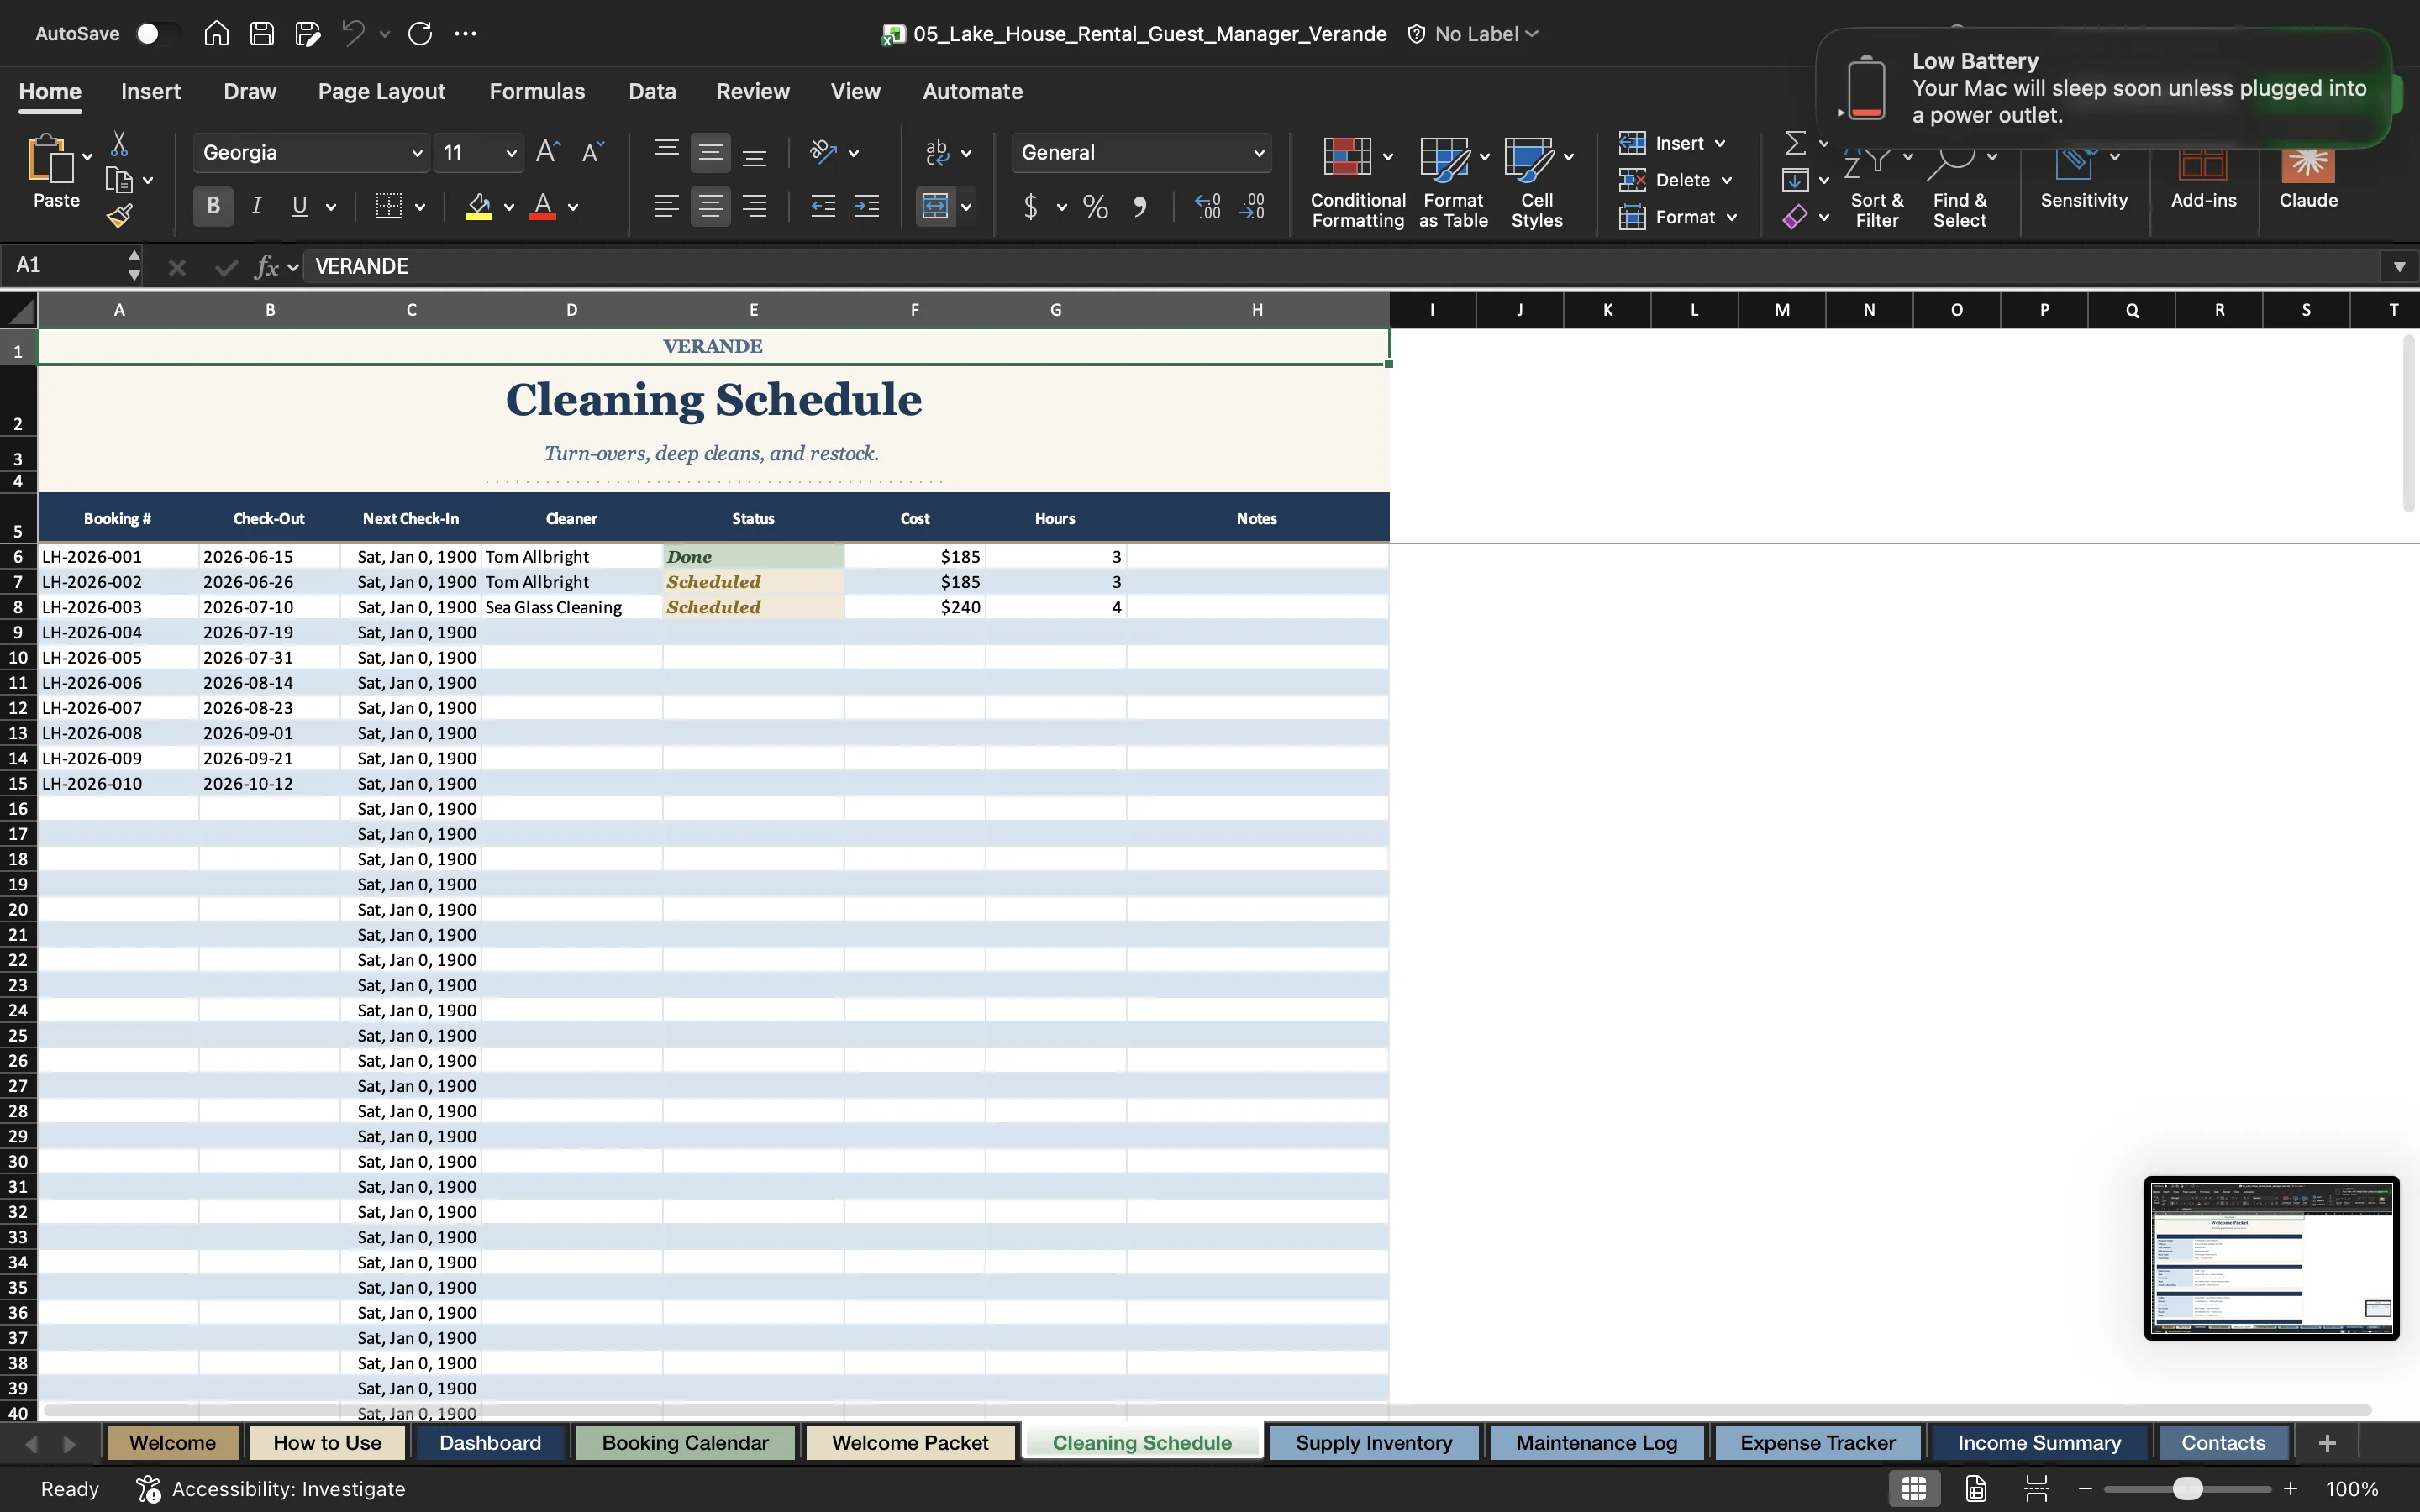This screenshot has height=1512, width=2420.
Task: Click the Top Align icon
Action: pyautogui.click(x=666, y=152)
